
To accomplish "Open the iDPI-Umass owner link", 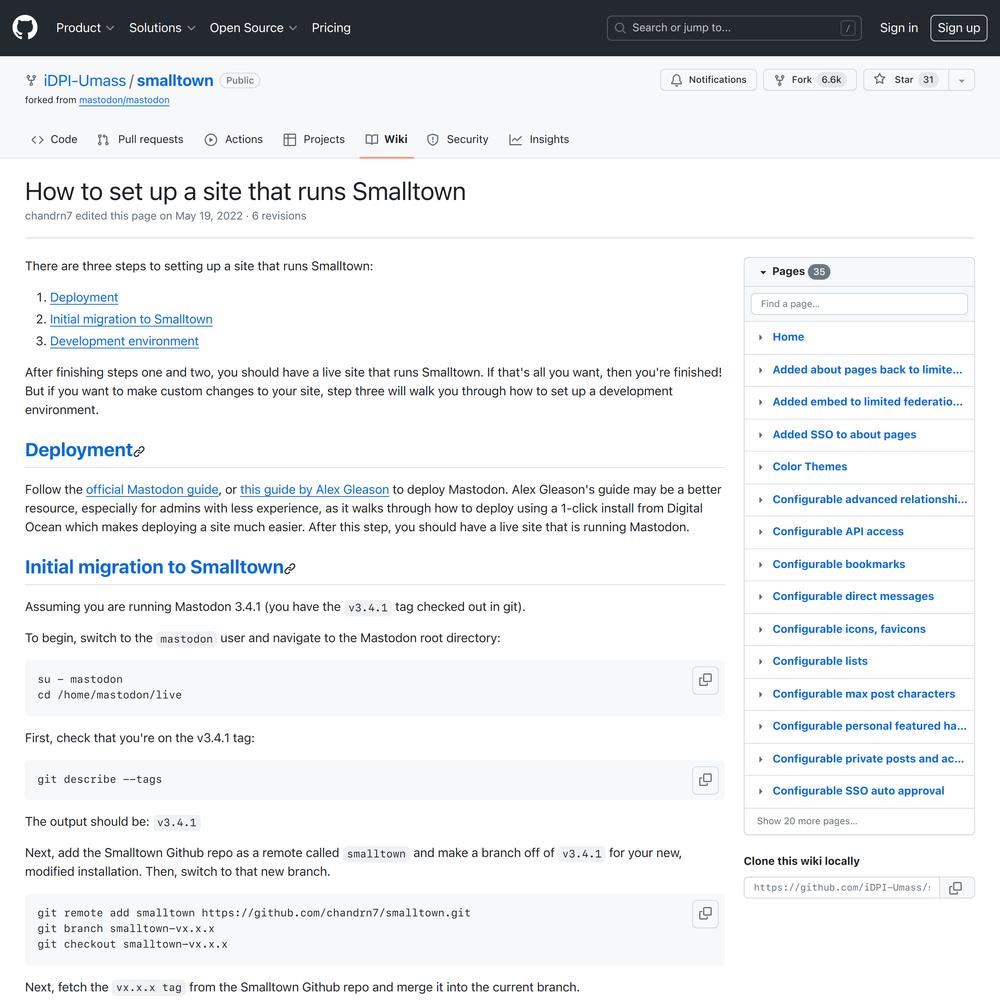I will [85, 81].
